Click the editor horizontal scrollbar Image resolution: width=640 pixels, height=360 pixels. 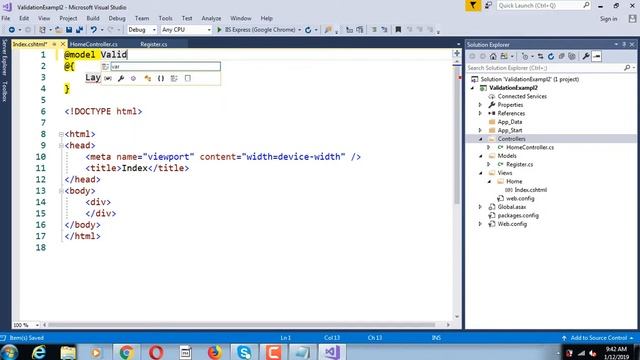click(x=241, y=325)
